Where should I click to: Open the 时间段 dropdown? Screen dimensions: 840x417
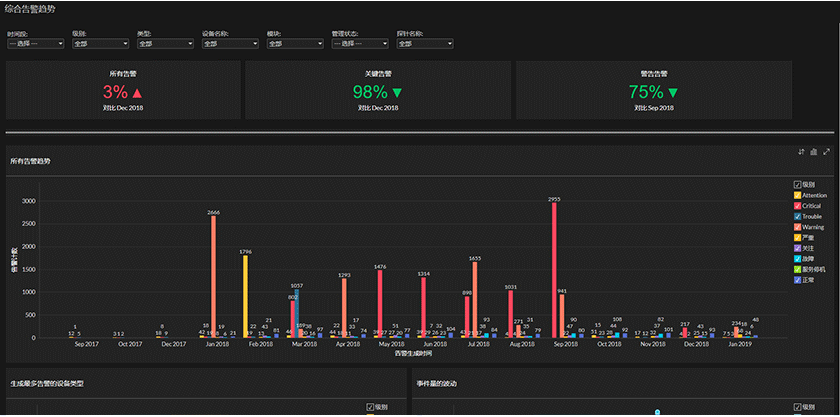point(36,44)
